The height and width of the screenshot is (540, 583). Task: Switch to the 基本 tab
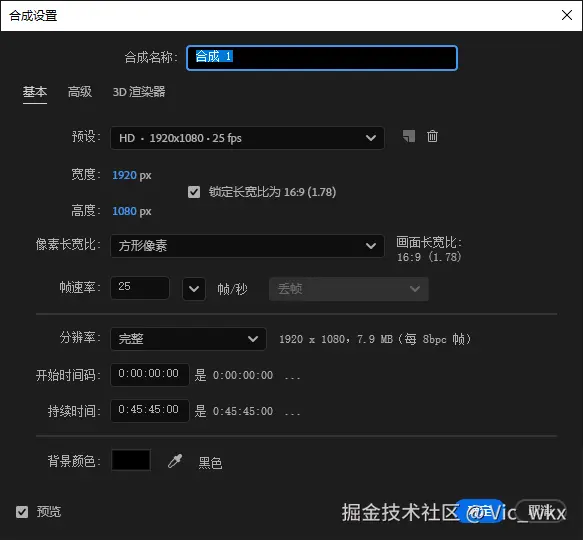pos(35,92)
